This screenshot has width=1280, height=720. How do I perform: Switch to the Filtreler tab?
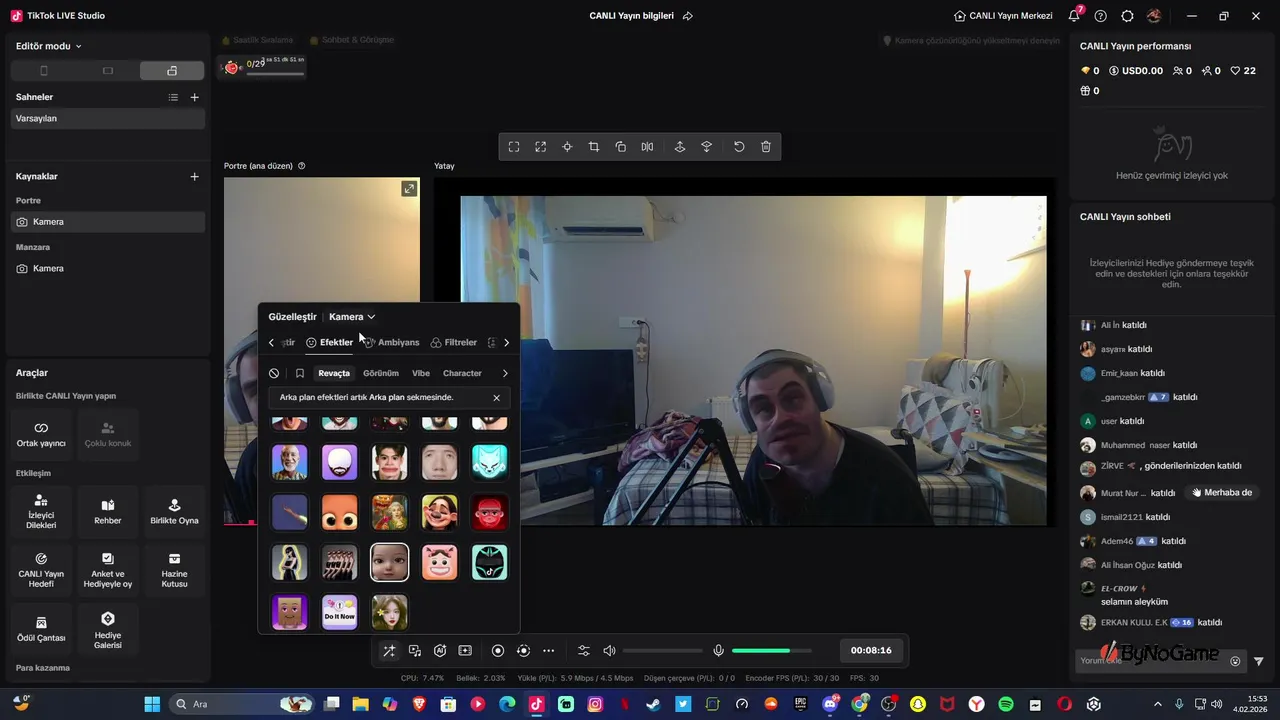tap(454, 343)
